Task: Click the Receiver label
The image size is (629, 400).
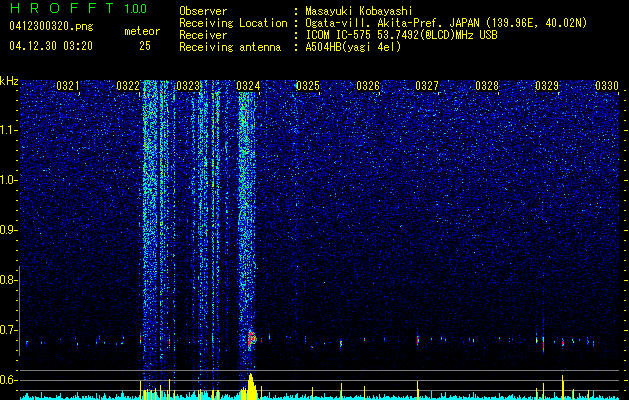Action: point(203,35)
